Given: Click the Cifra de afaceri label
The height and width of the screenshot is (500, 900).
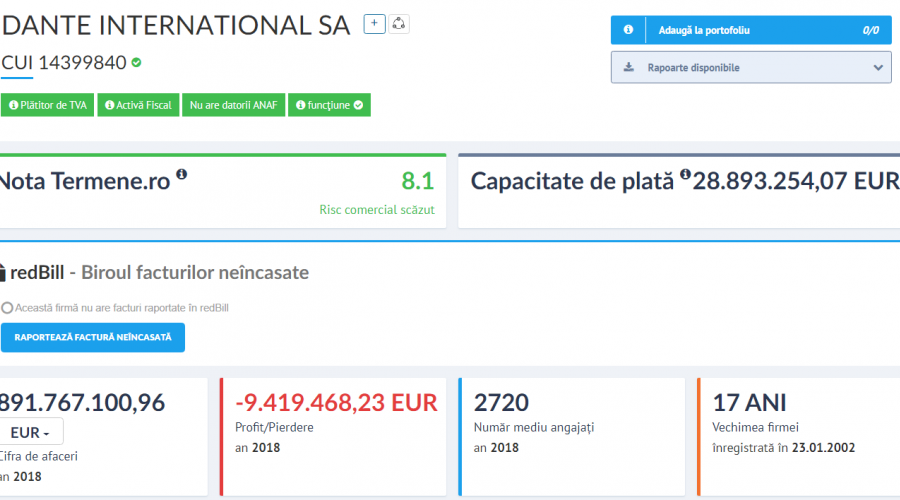Looking at the screenshot, I should (38, 456).
